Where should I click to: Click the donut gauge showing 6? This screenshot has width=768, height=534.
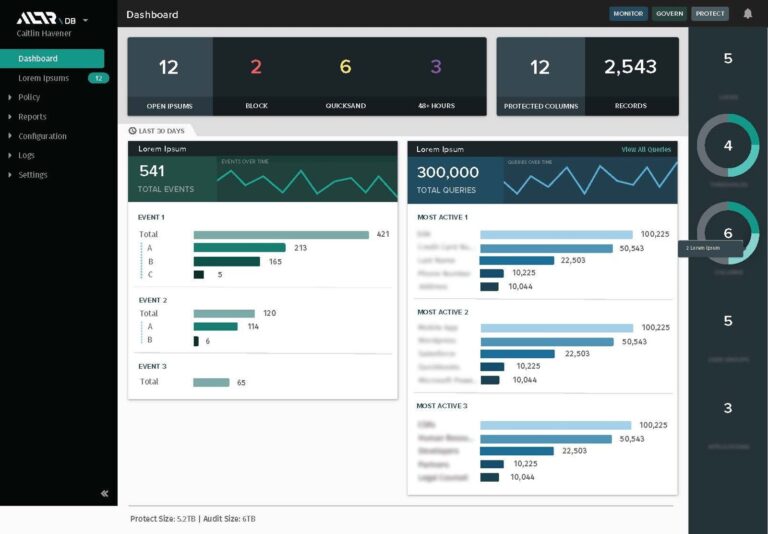[728, 233]
